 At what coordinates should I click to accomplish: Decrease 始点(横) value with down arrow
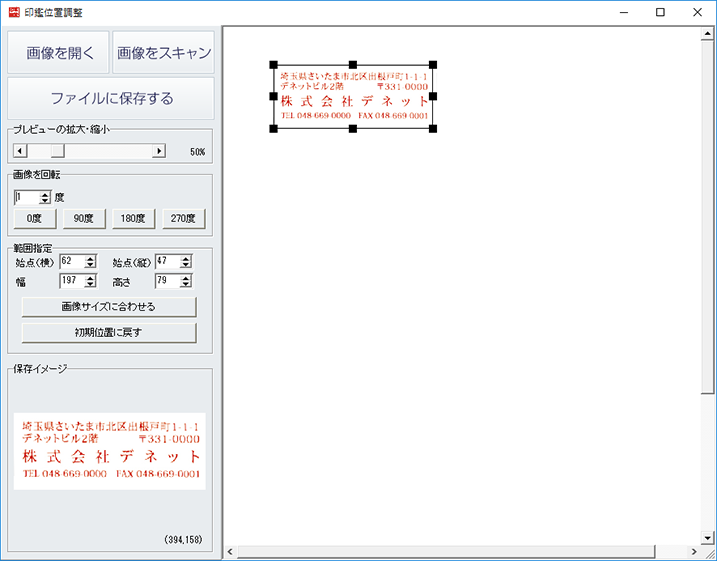[91, 265]
